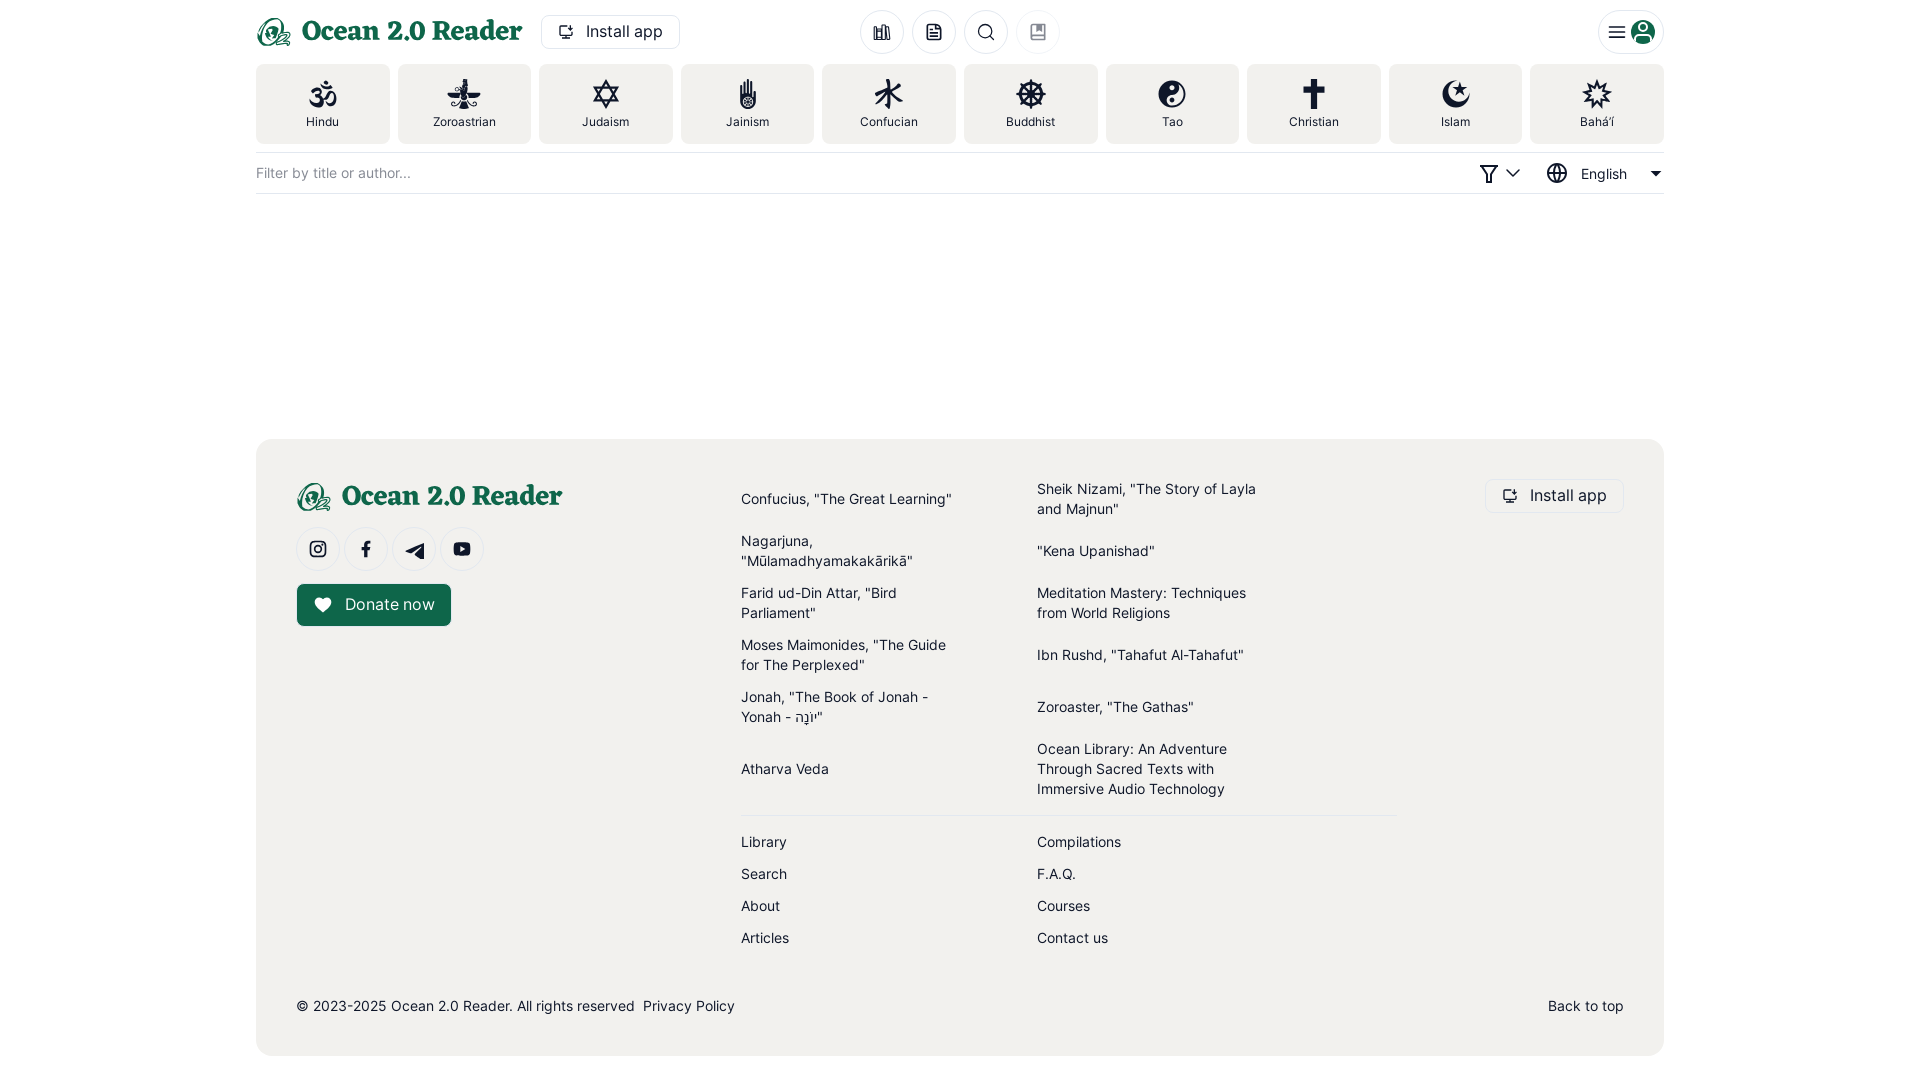Open the Atharva Veda link
This screenshot has width=1920, height=1080.
click(785, 769)
